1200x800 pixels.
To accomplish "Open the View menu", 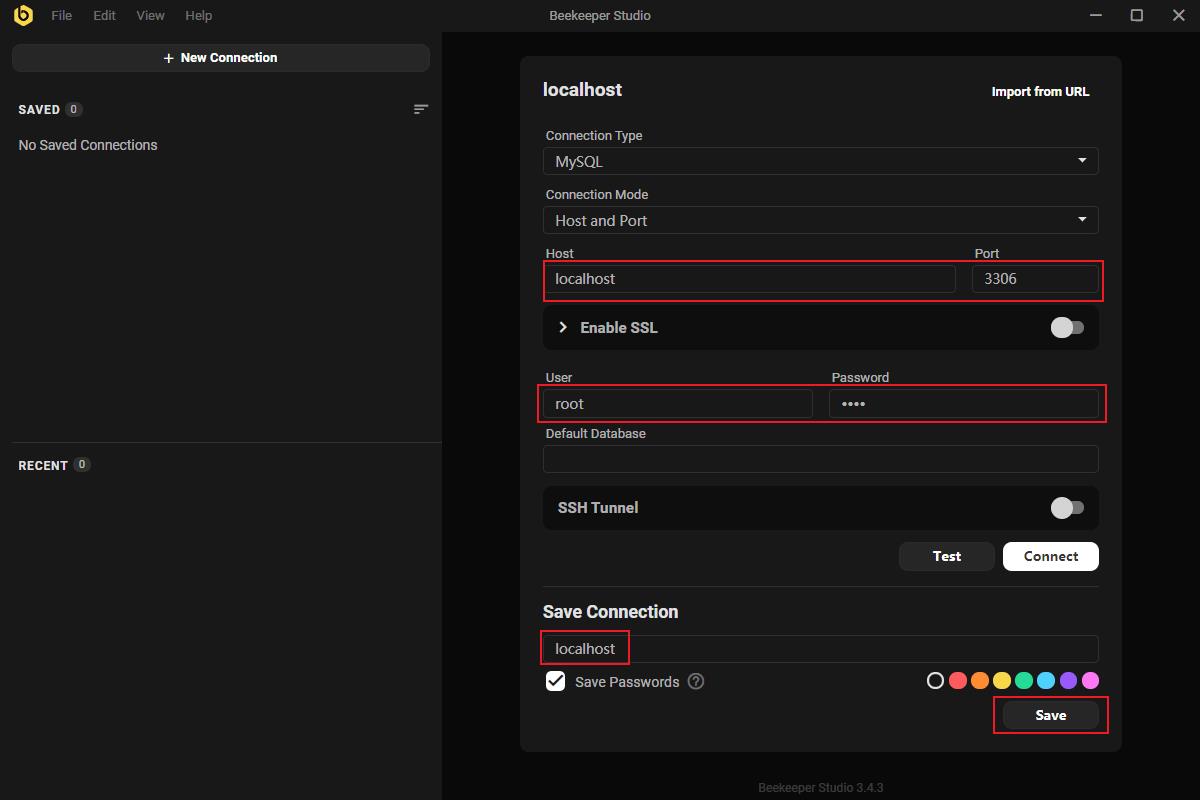I will point(150,15).
